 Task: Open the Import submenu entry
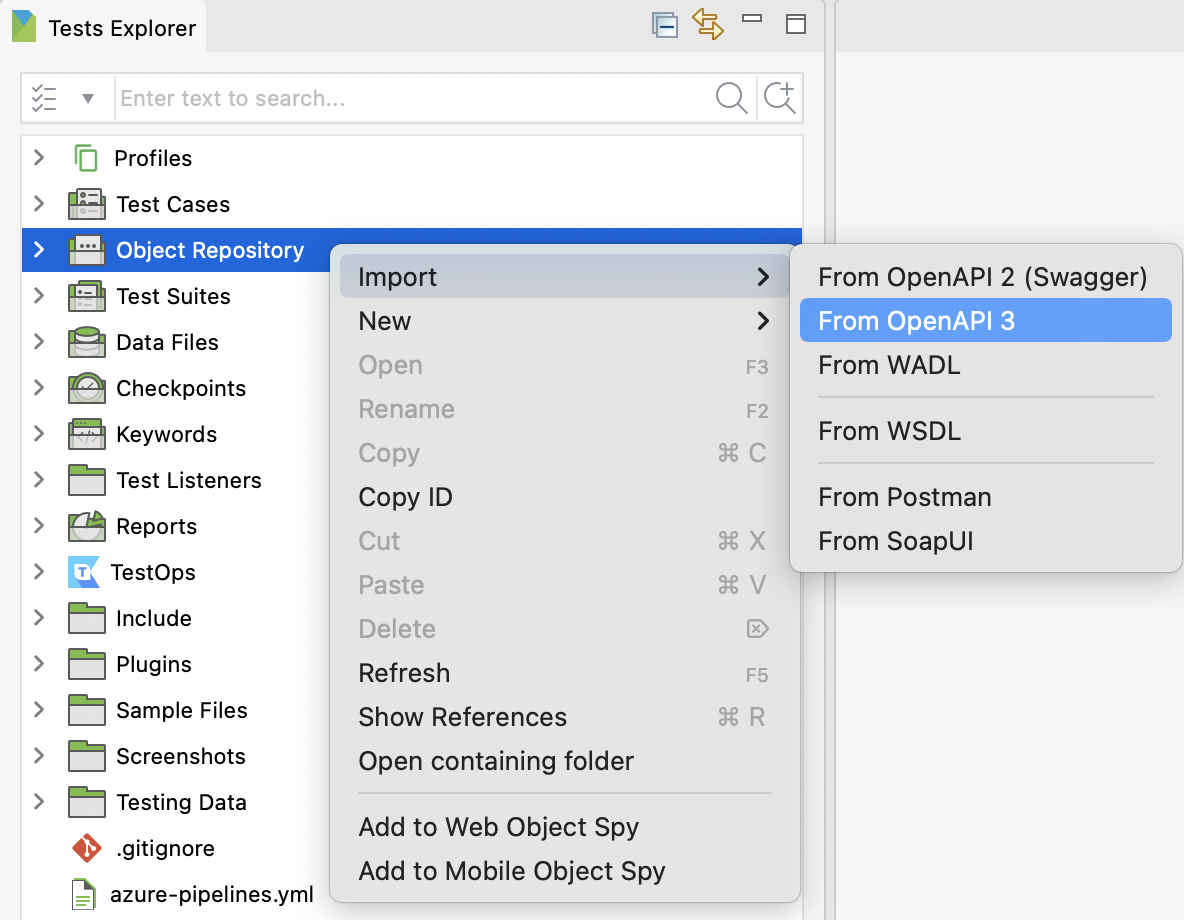pos(564,276)
